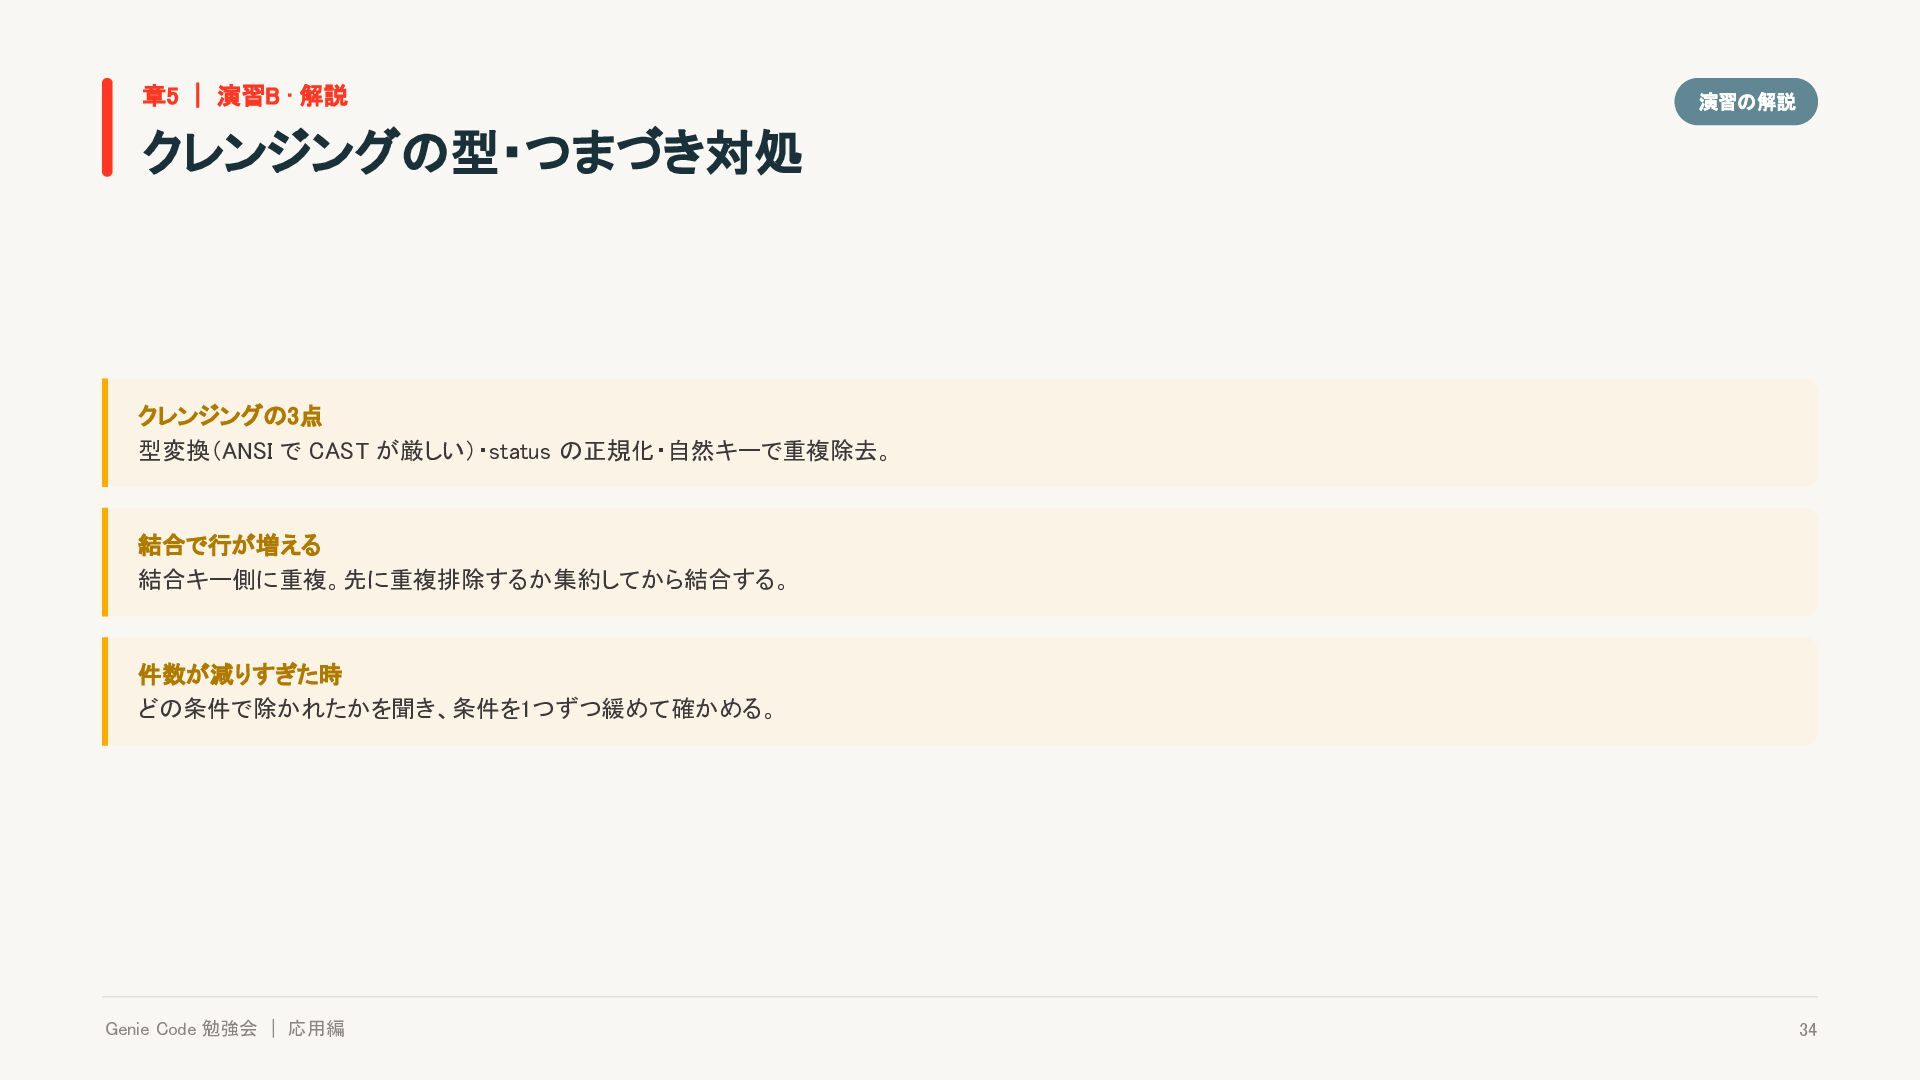Select the heading クレンジングの3点
1920x1080 pixels.
click(x=230, y=416)
